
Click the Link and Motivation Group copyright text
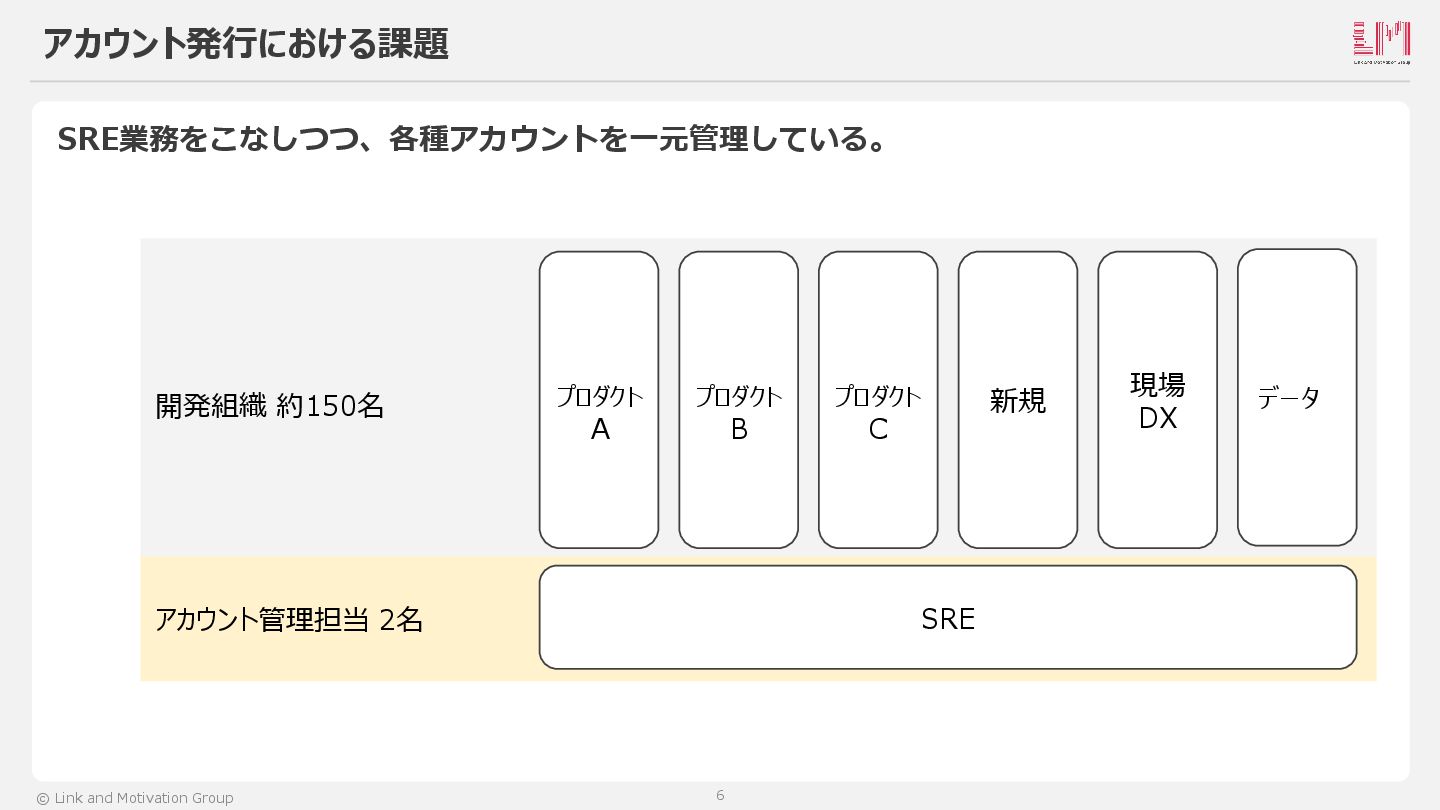(135, 798)
